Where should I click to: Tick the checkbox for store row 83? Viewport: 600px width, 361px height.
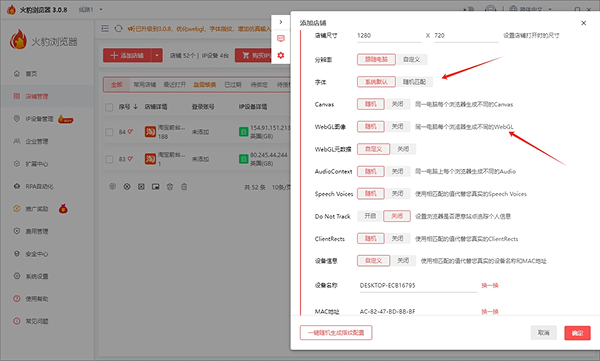pos(109,159)
